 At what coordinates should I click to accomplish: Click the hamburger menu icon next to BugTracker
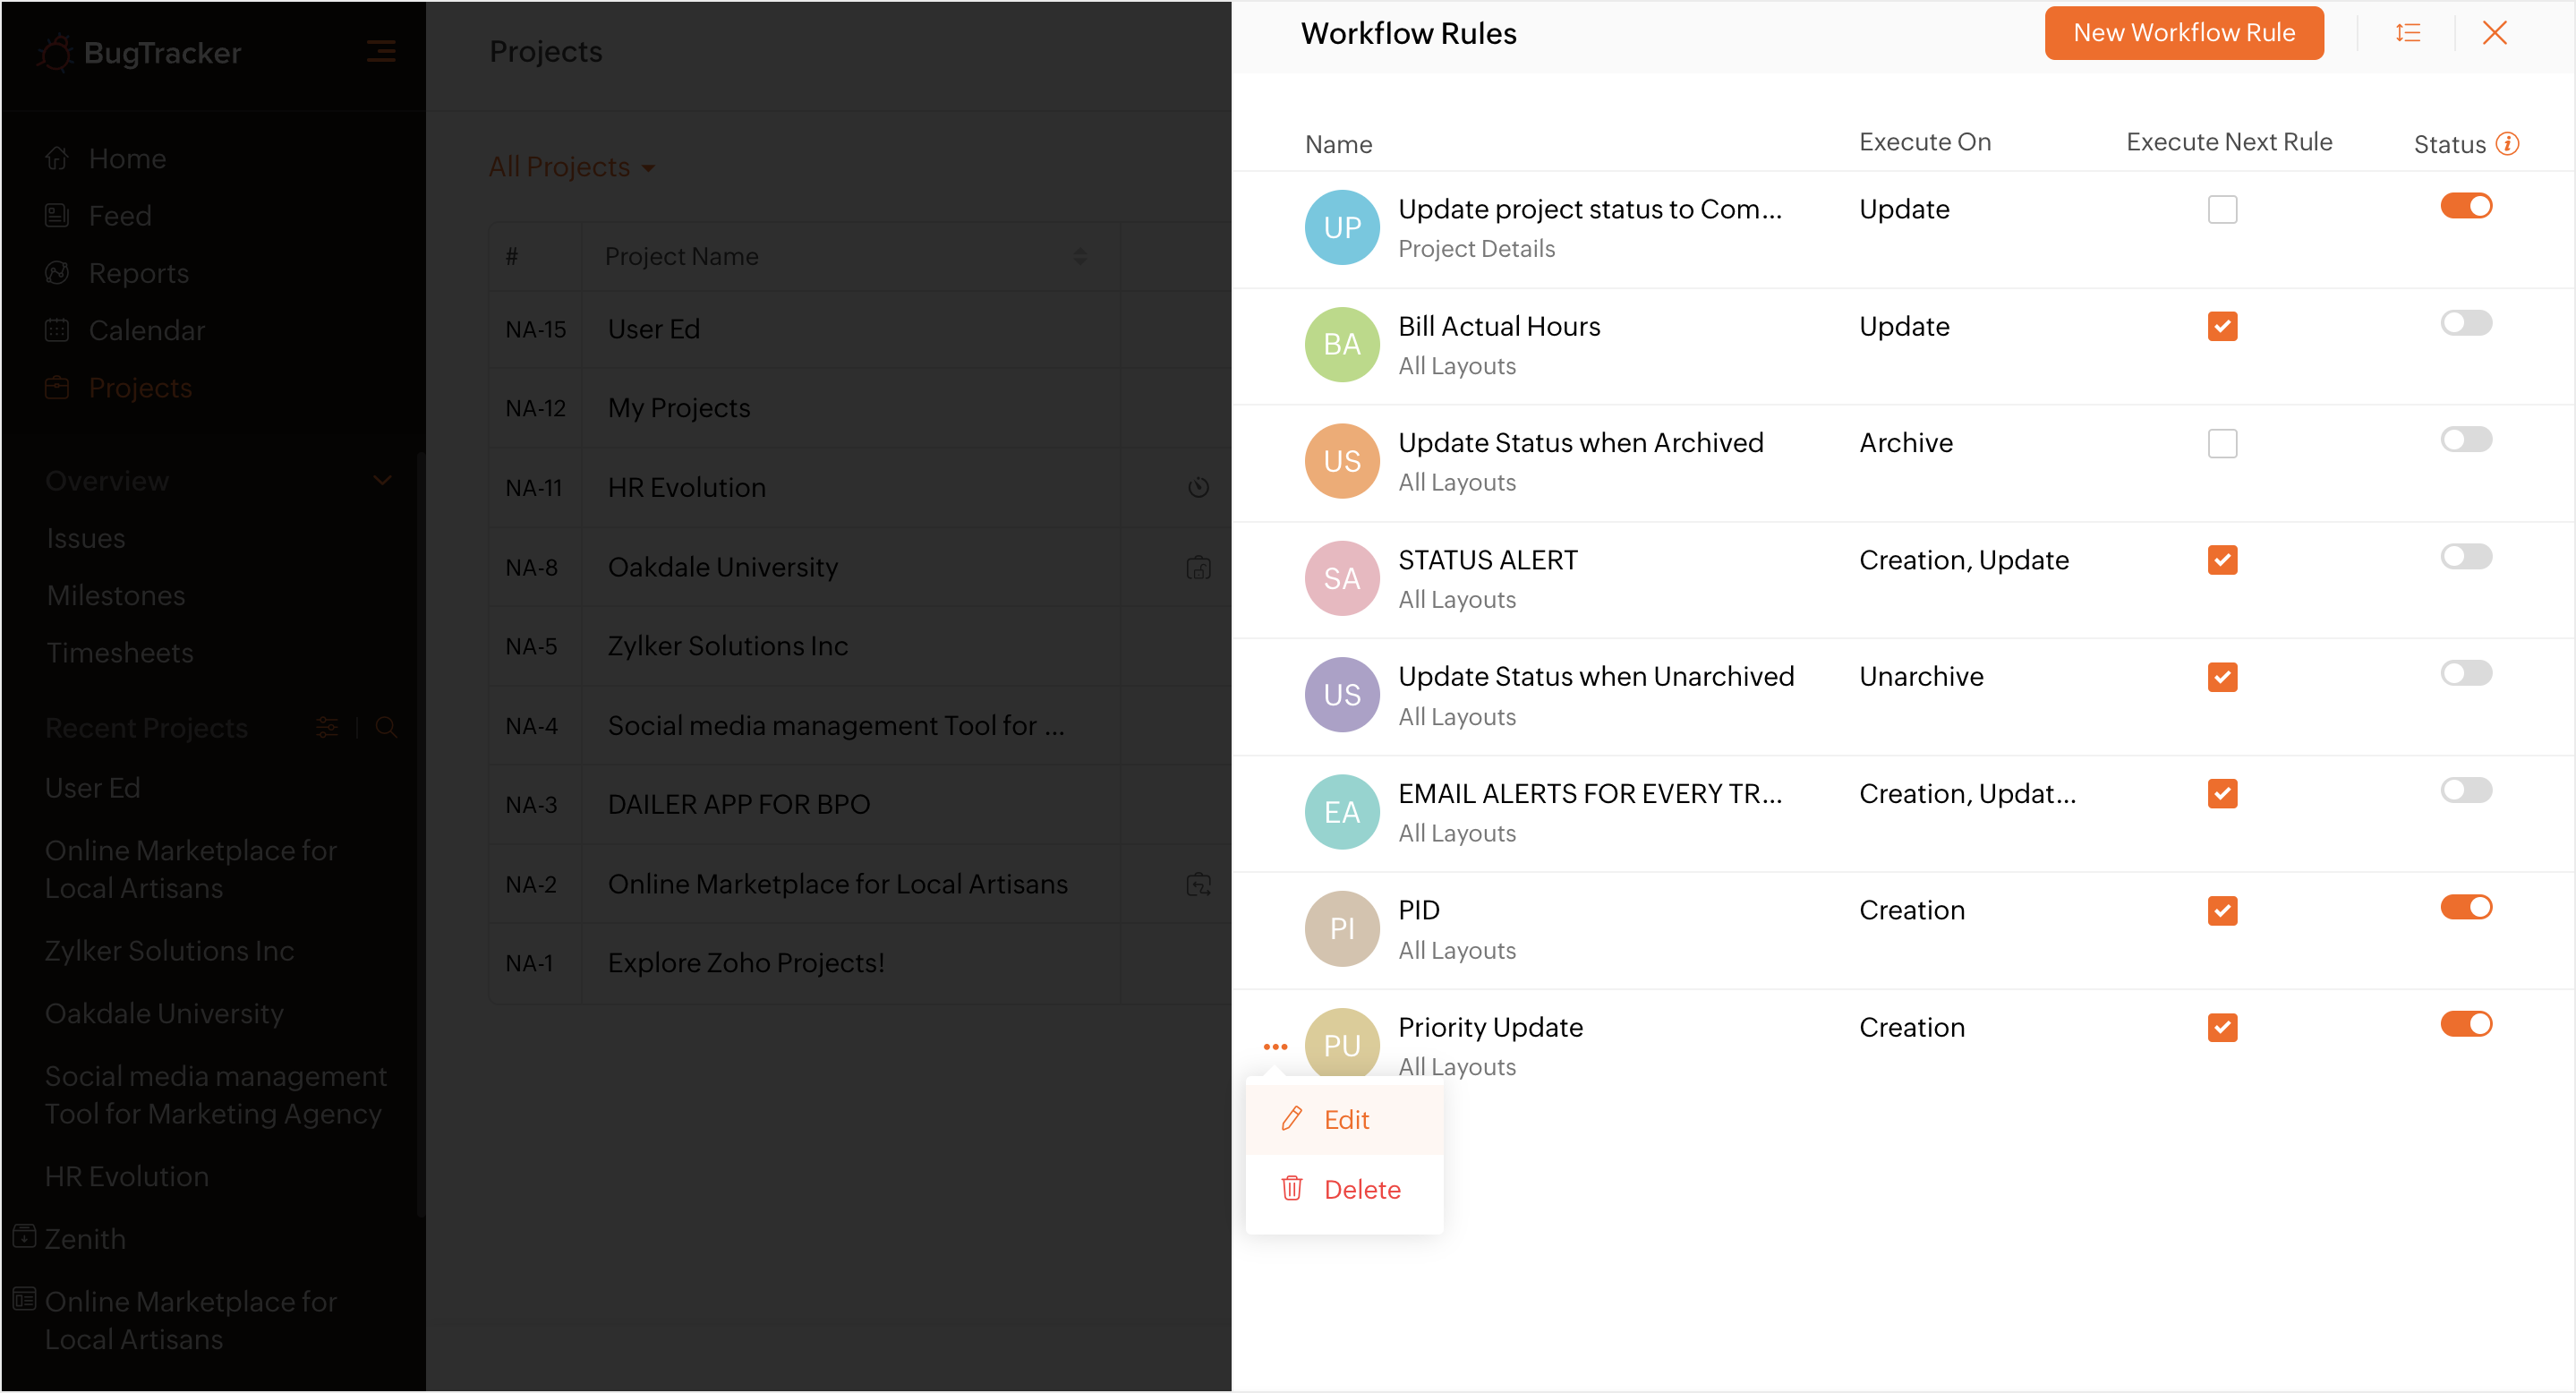[x=381, y=52]
